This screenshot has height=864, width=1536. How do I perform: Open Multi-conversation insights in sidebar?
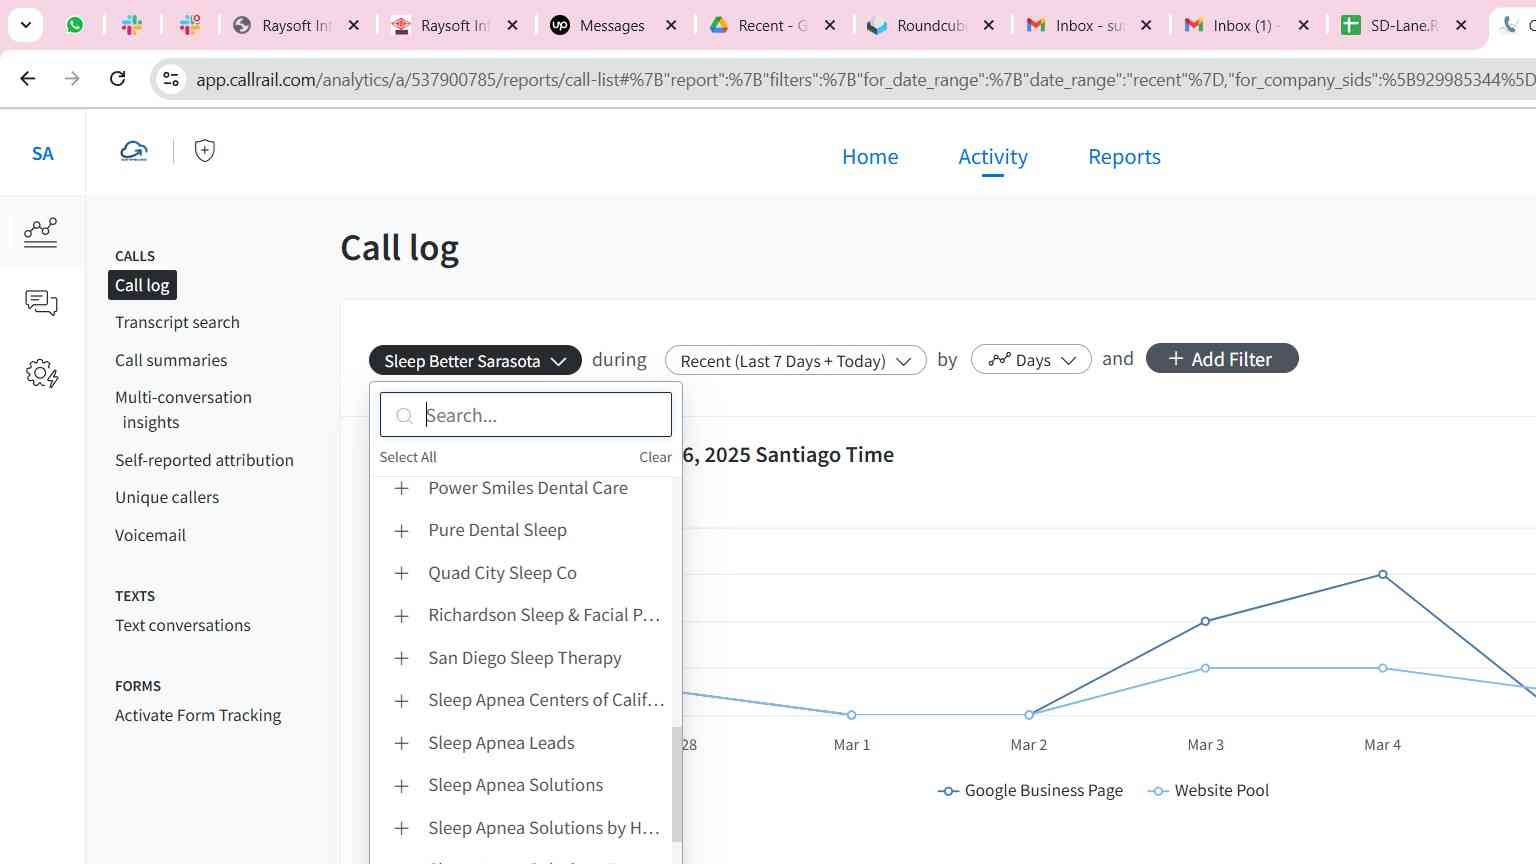tap(183, 410)
